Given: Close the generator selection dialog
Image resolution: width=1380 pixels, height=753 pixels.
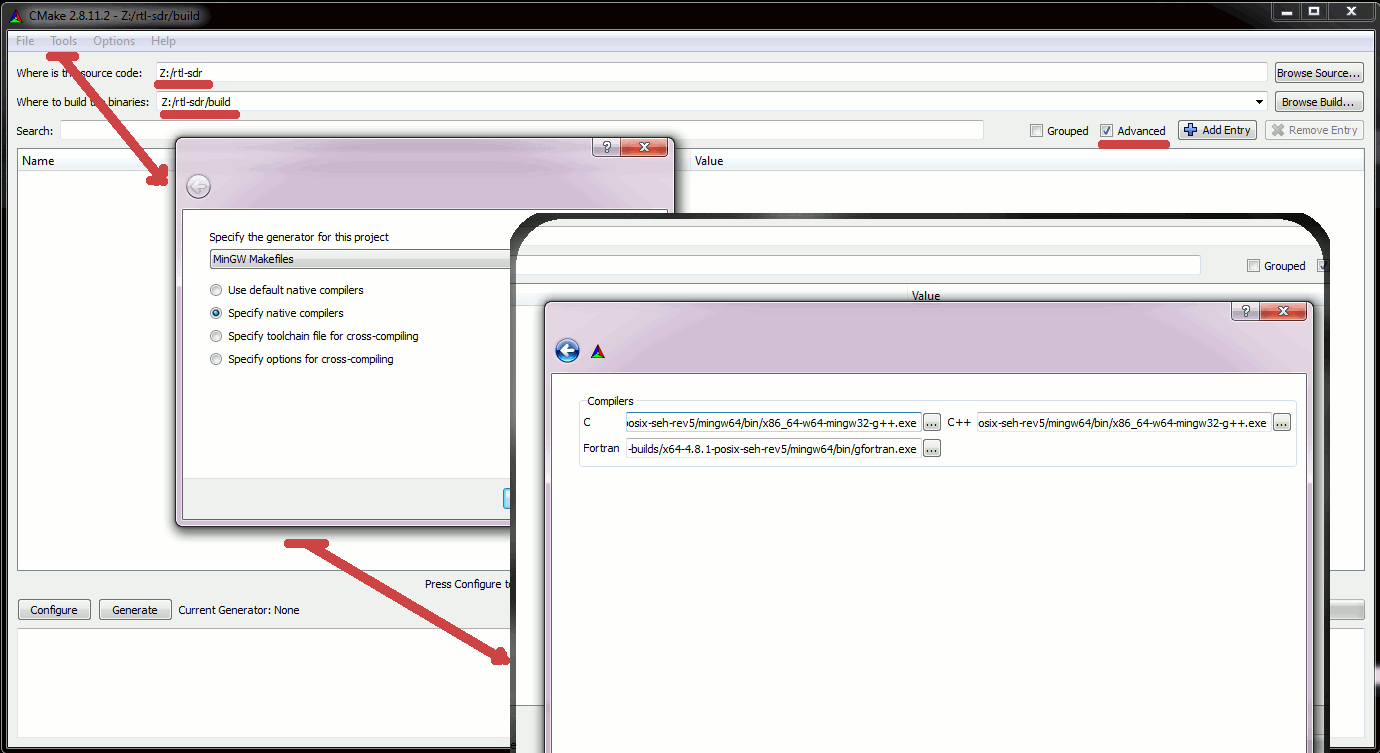Looking at the screenshot, I should tap(644, 147).
